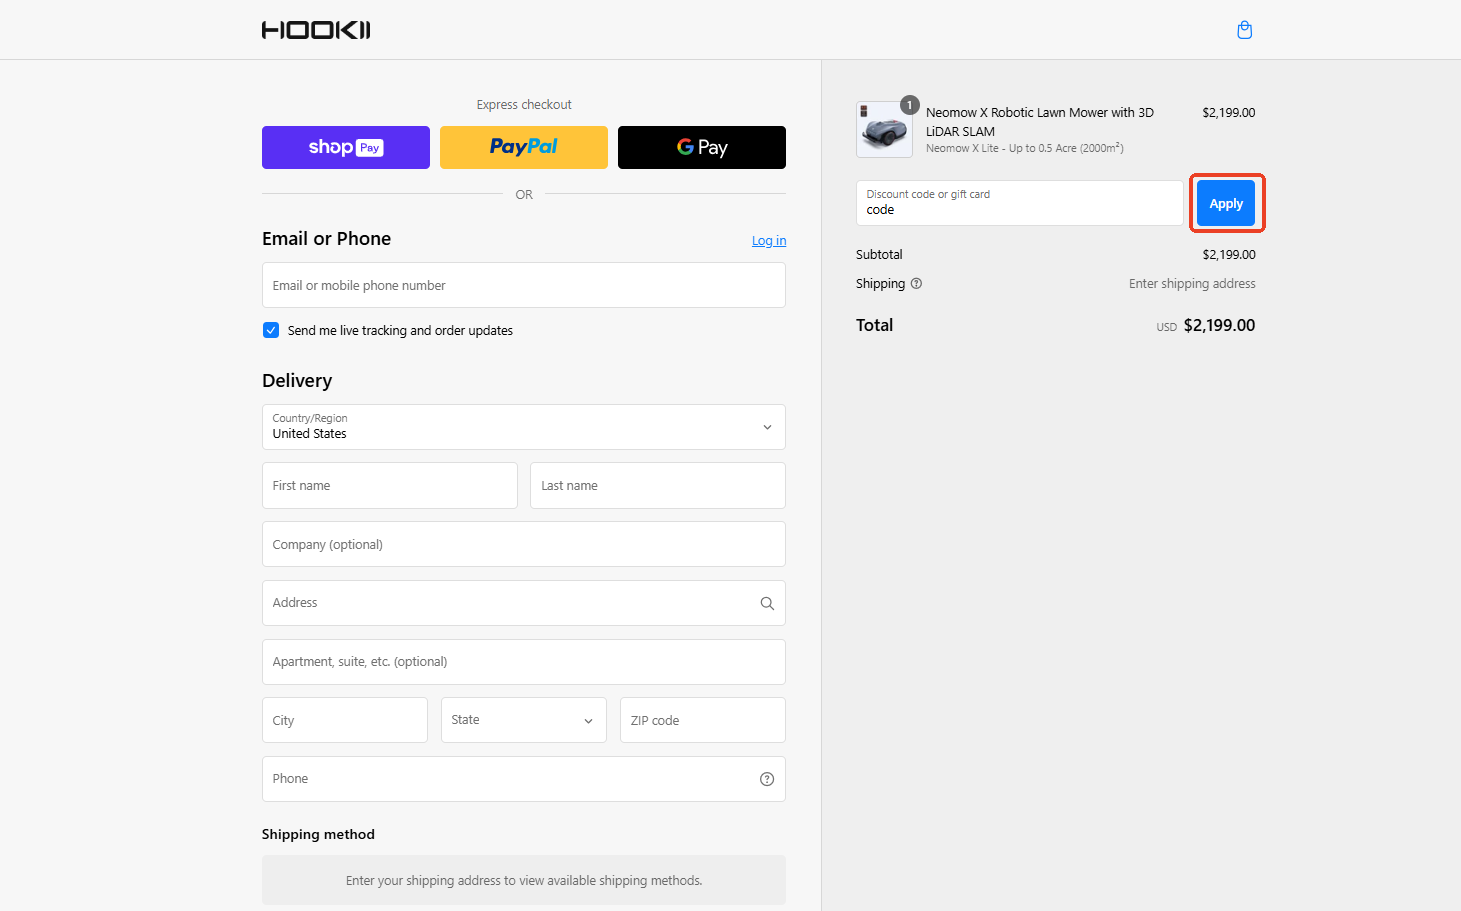
Task: Click the Express checkout label
Action: click(x=524, y=104)
